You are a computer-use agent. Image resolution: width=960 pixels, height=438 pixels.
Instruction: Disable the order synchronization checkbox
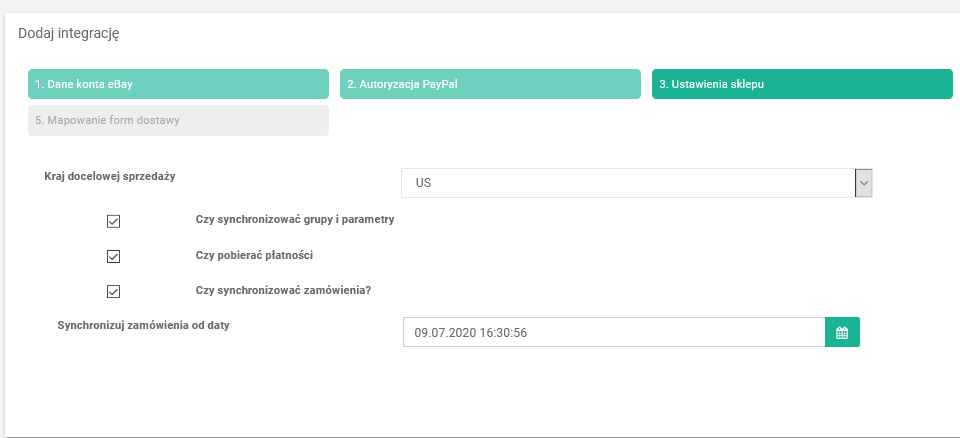tap(113, 292)
